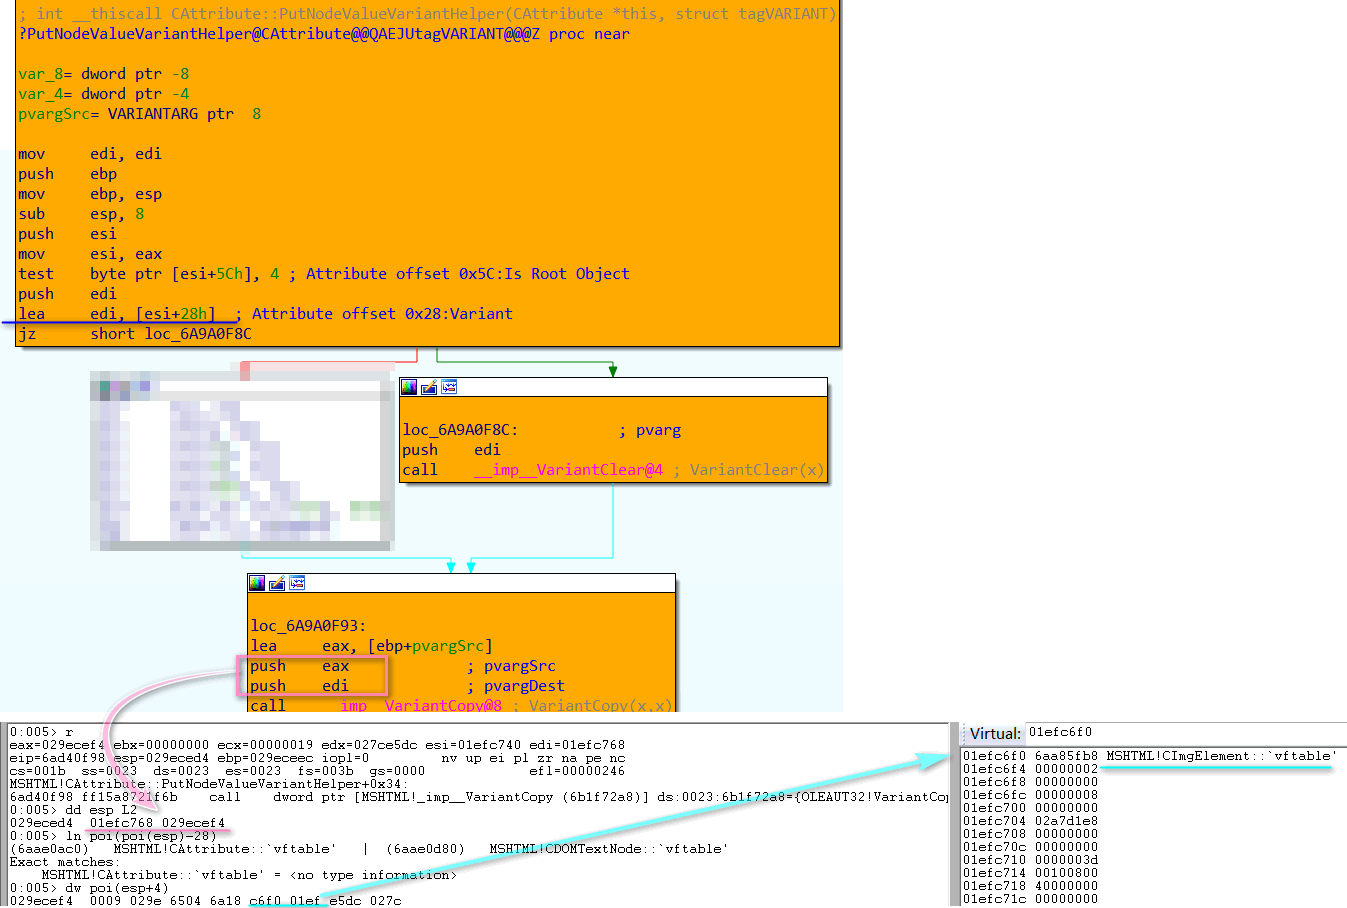Click the node color icon on loc_6A9A0F8C block
The image size is (1347, 908).
[409, 387]
